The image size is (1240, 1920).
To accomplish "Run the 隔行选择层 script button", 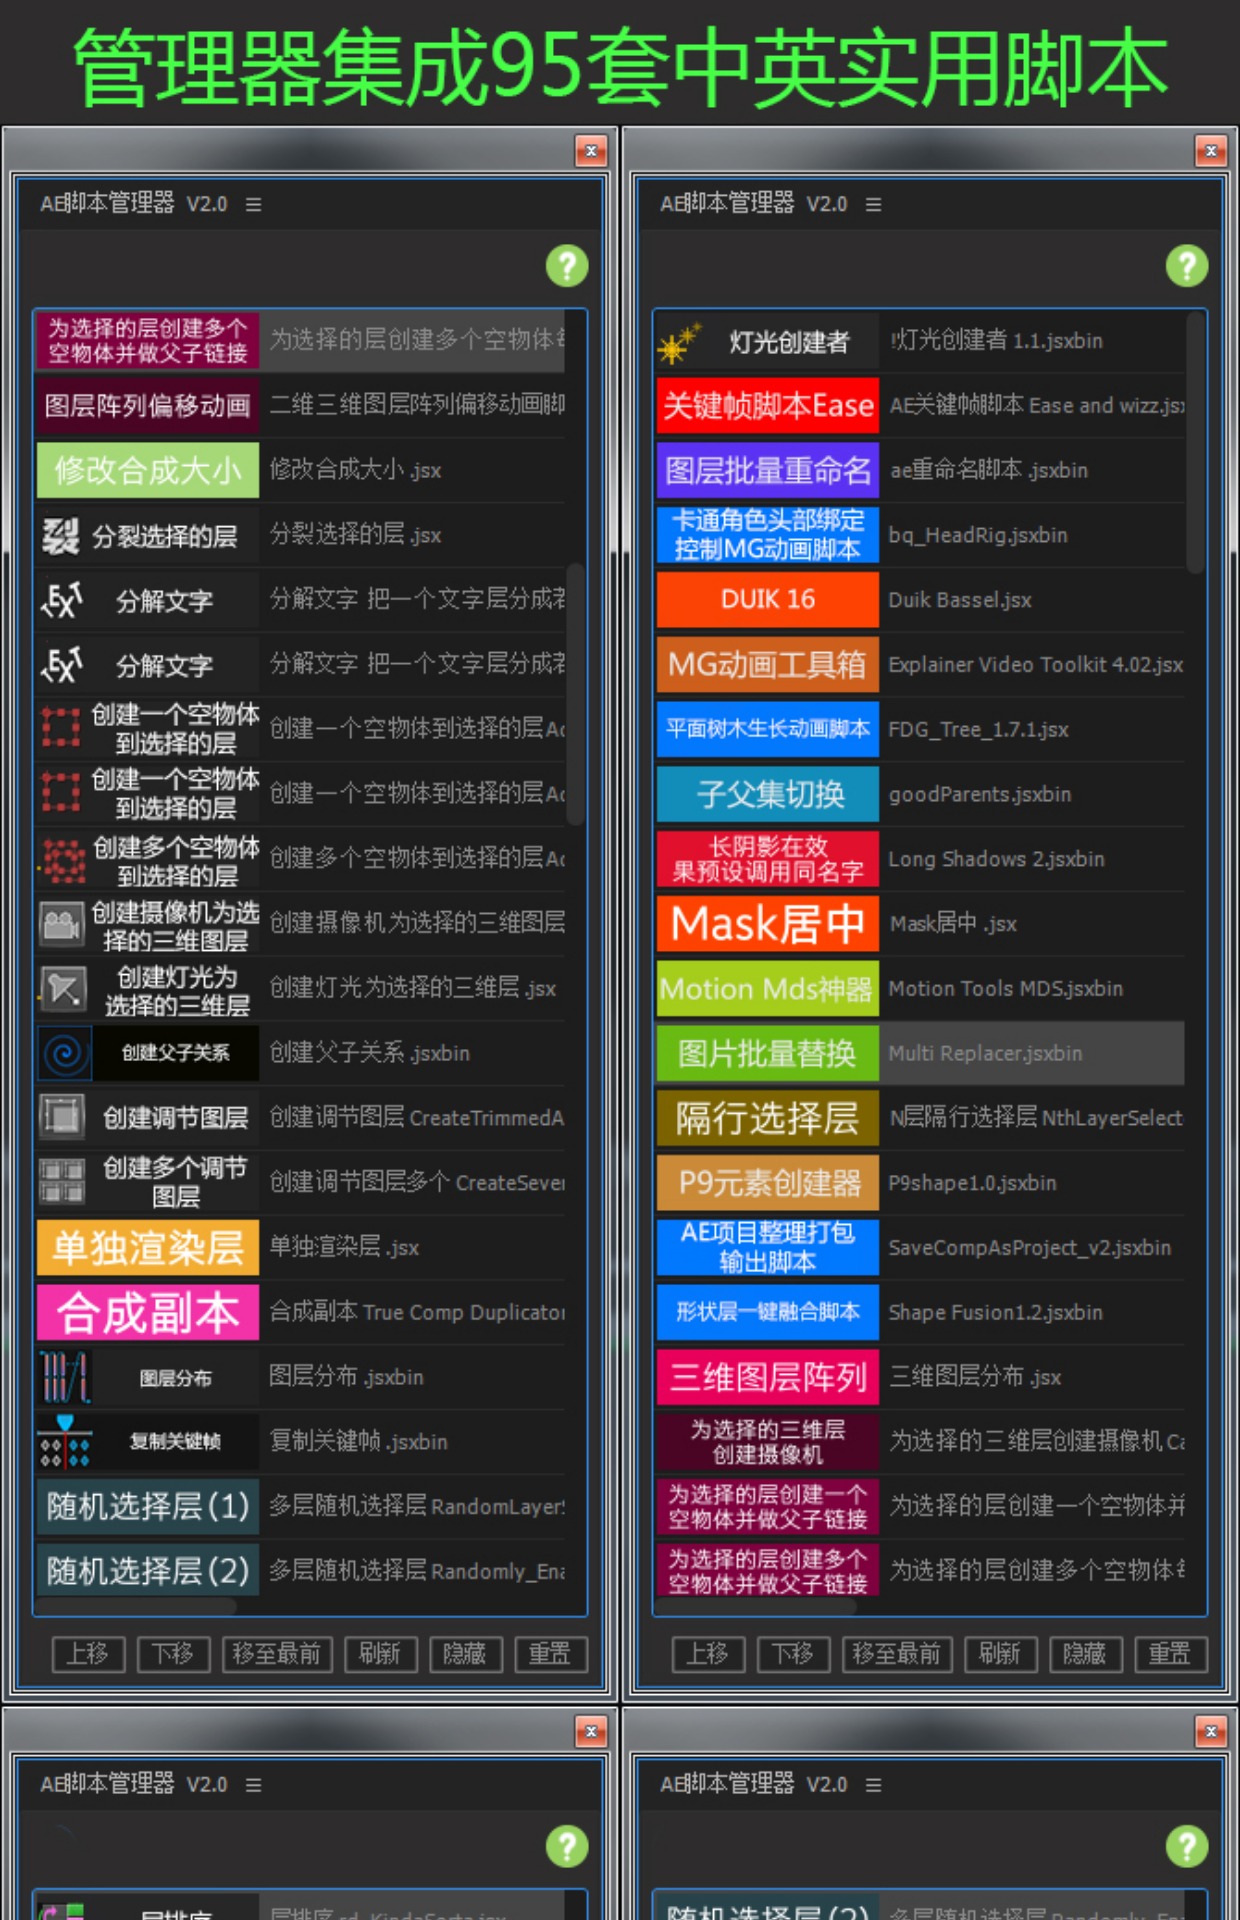I will click(x=768, y=1118).
